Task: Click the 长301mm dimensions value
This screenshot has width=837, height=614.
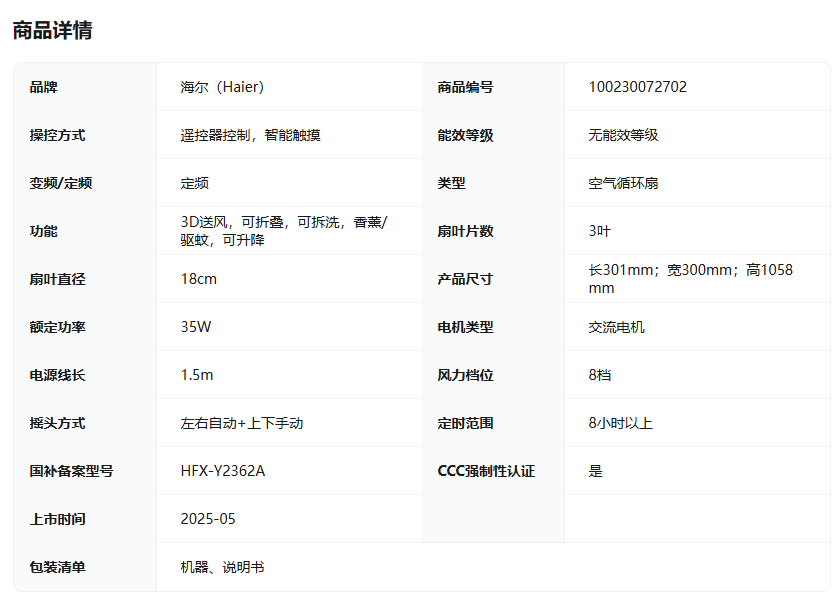Action: (691, 279)
